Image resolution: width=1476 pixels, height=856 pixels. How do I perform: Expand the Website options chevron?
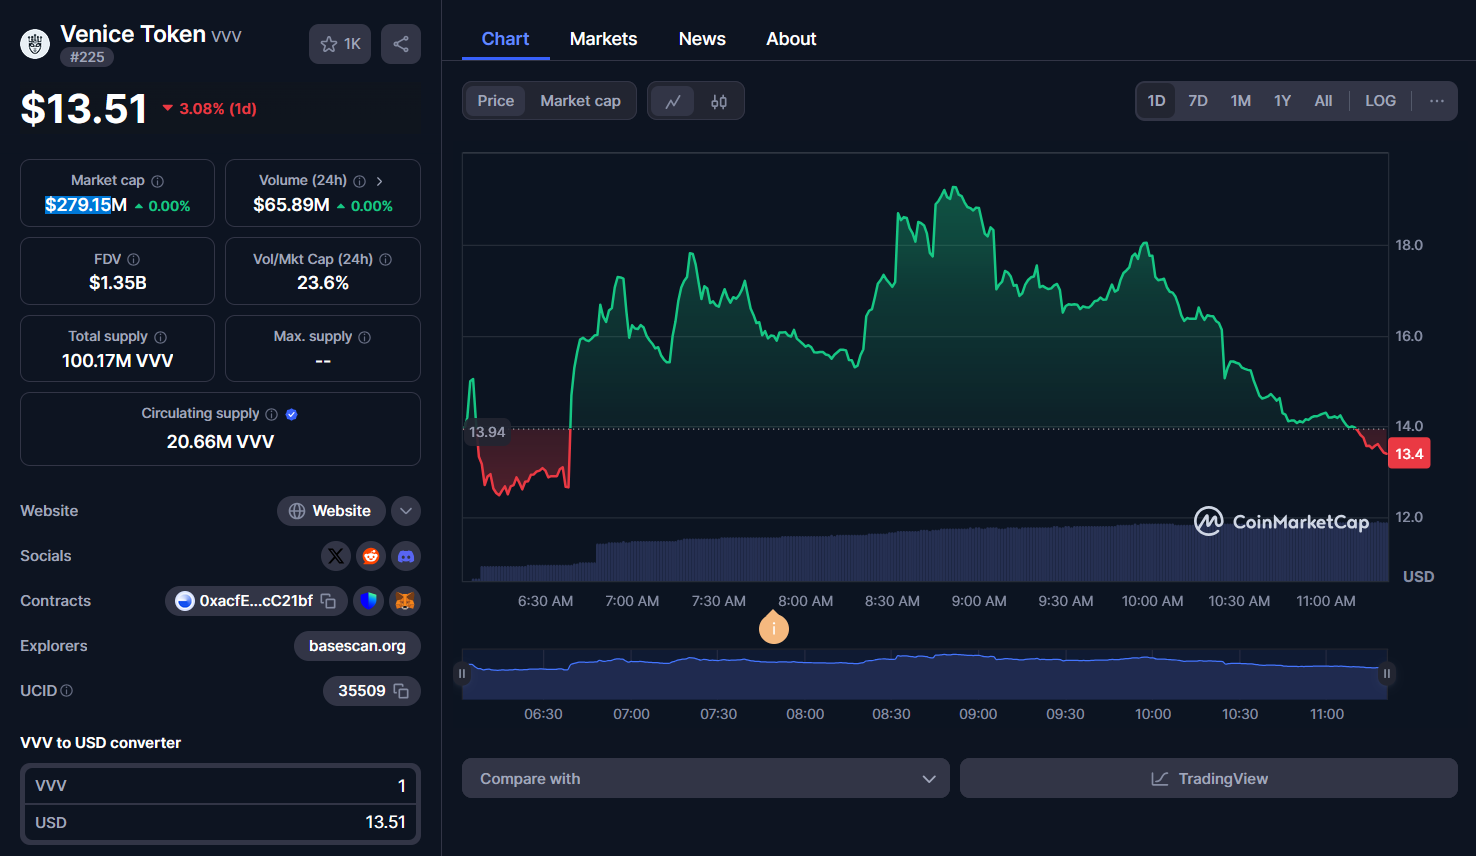(x=406, y=510)
